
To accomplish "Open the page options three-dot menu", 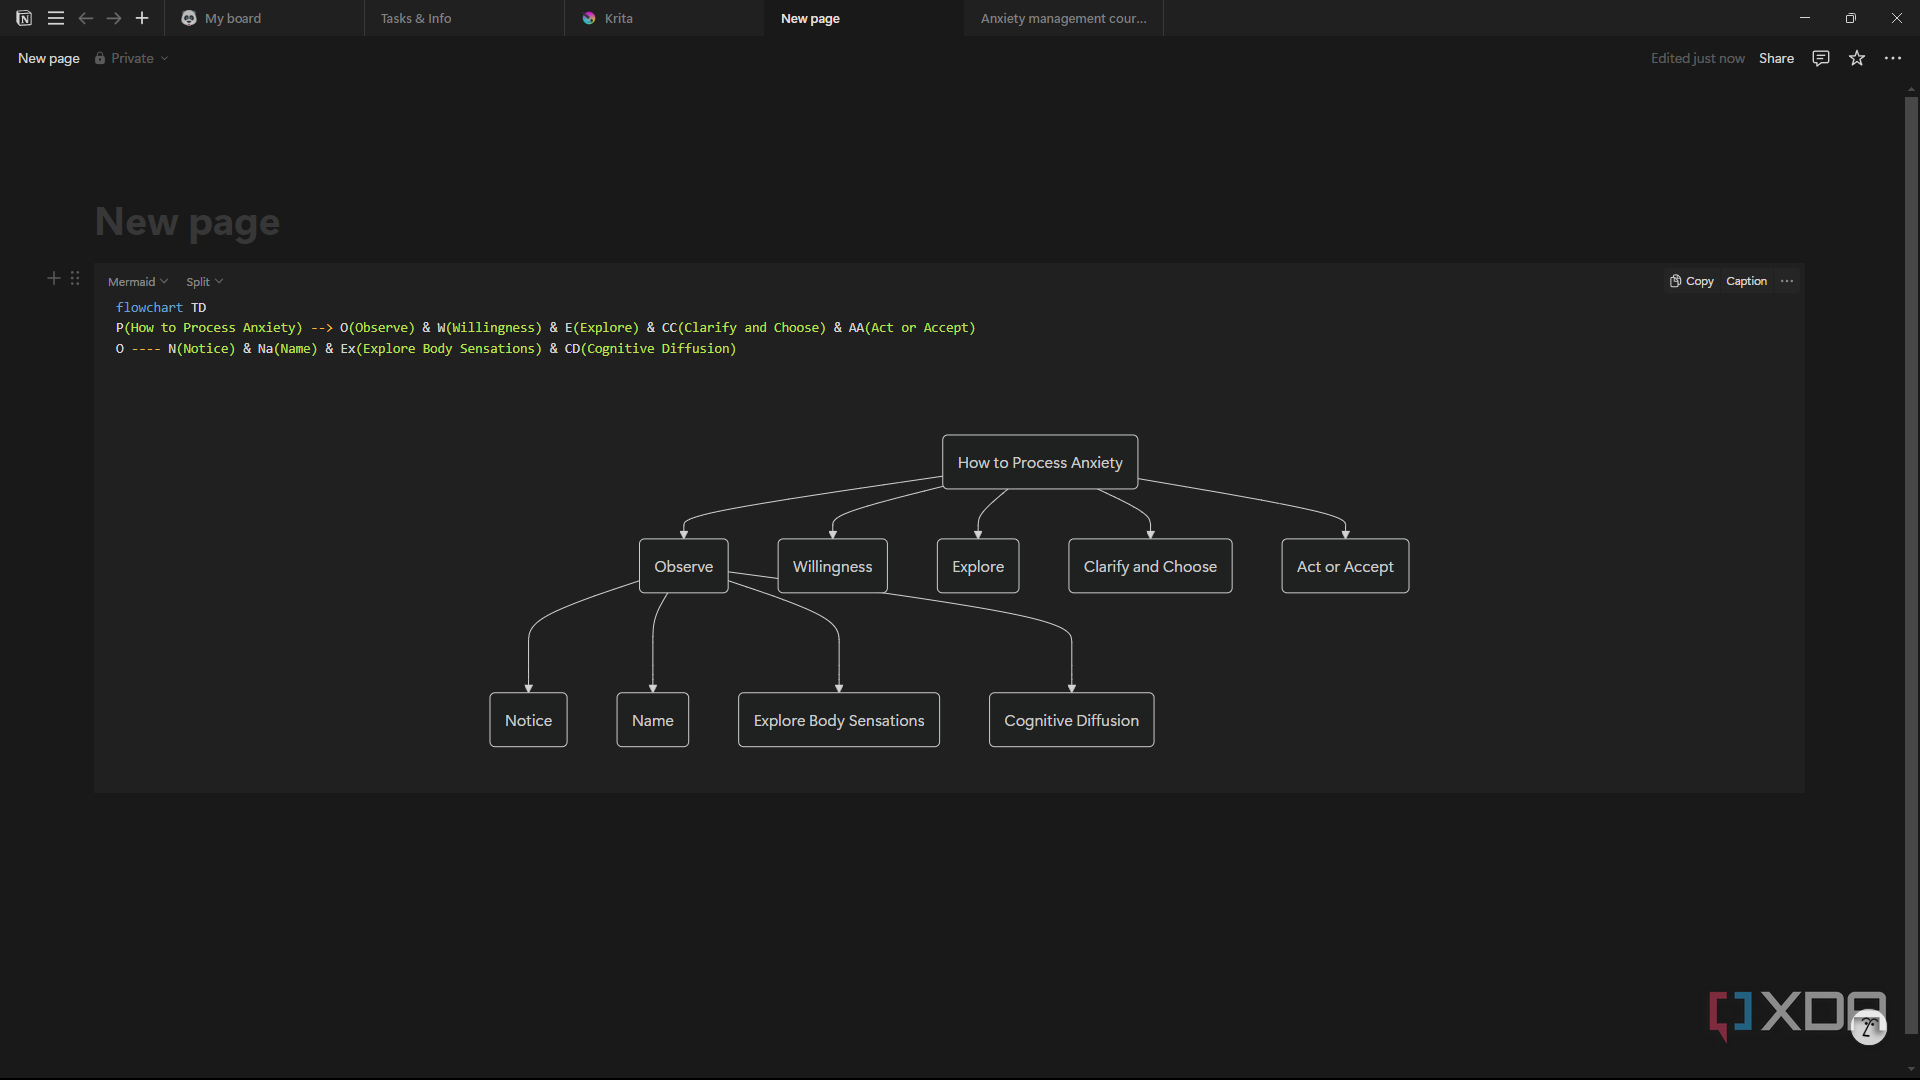I will pos(1893,58).
